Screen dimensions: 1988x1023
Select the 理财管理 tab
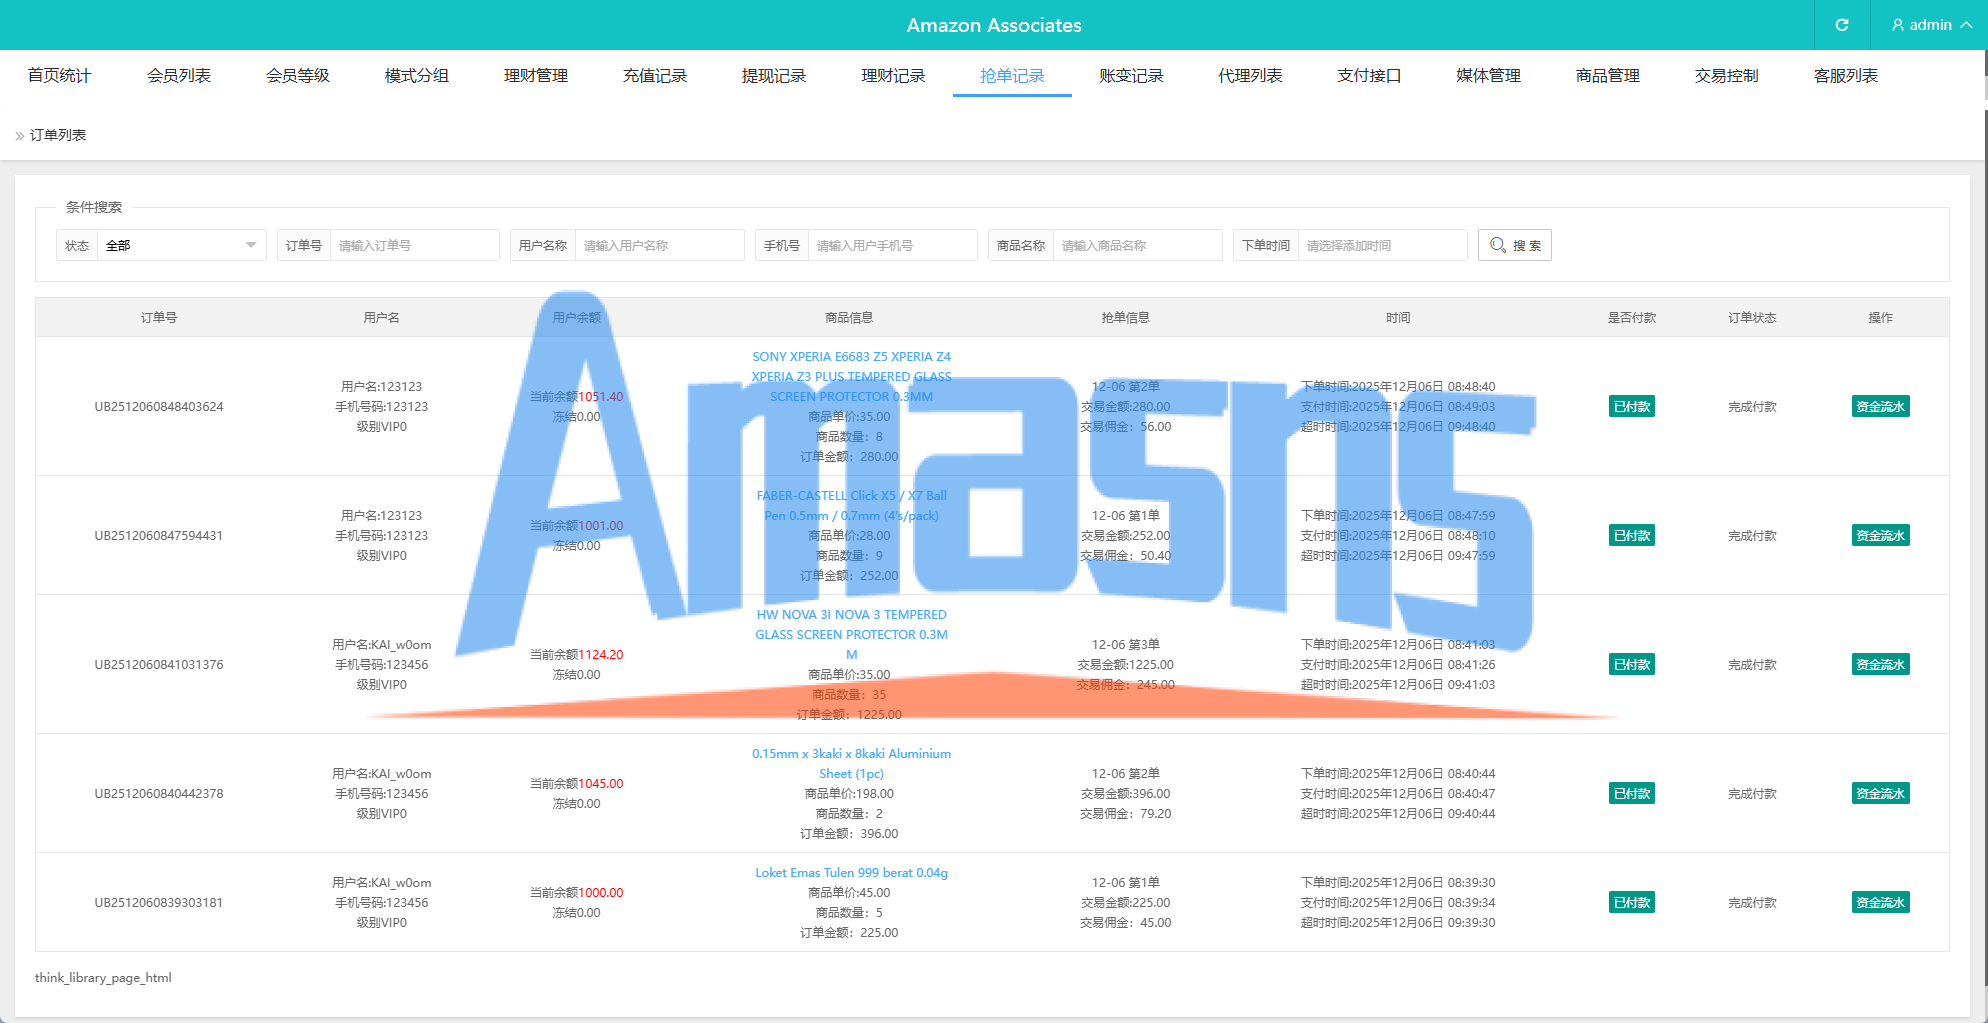(536, 76)
